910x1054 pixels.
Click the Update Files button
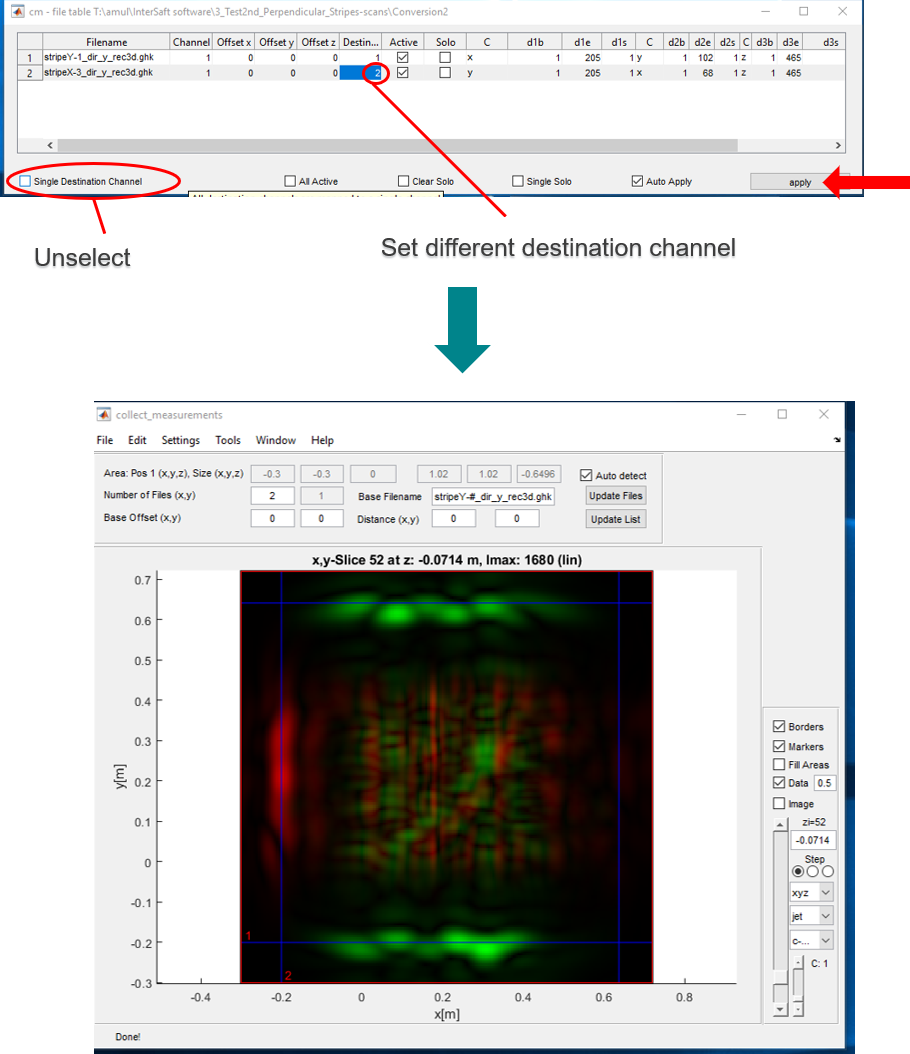[x=616, y=496]
